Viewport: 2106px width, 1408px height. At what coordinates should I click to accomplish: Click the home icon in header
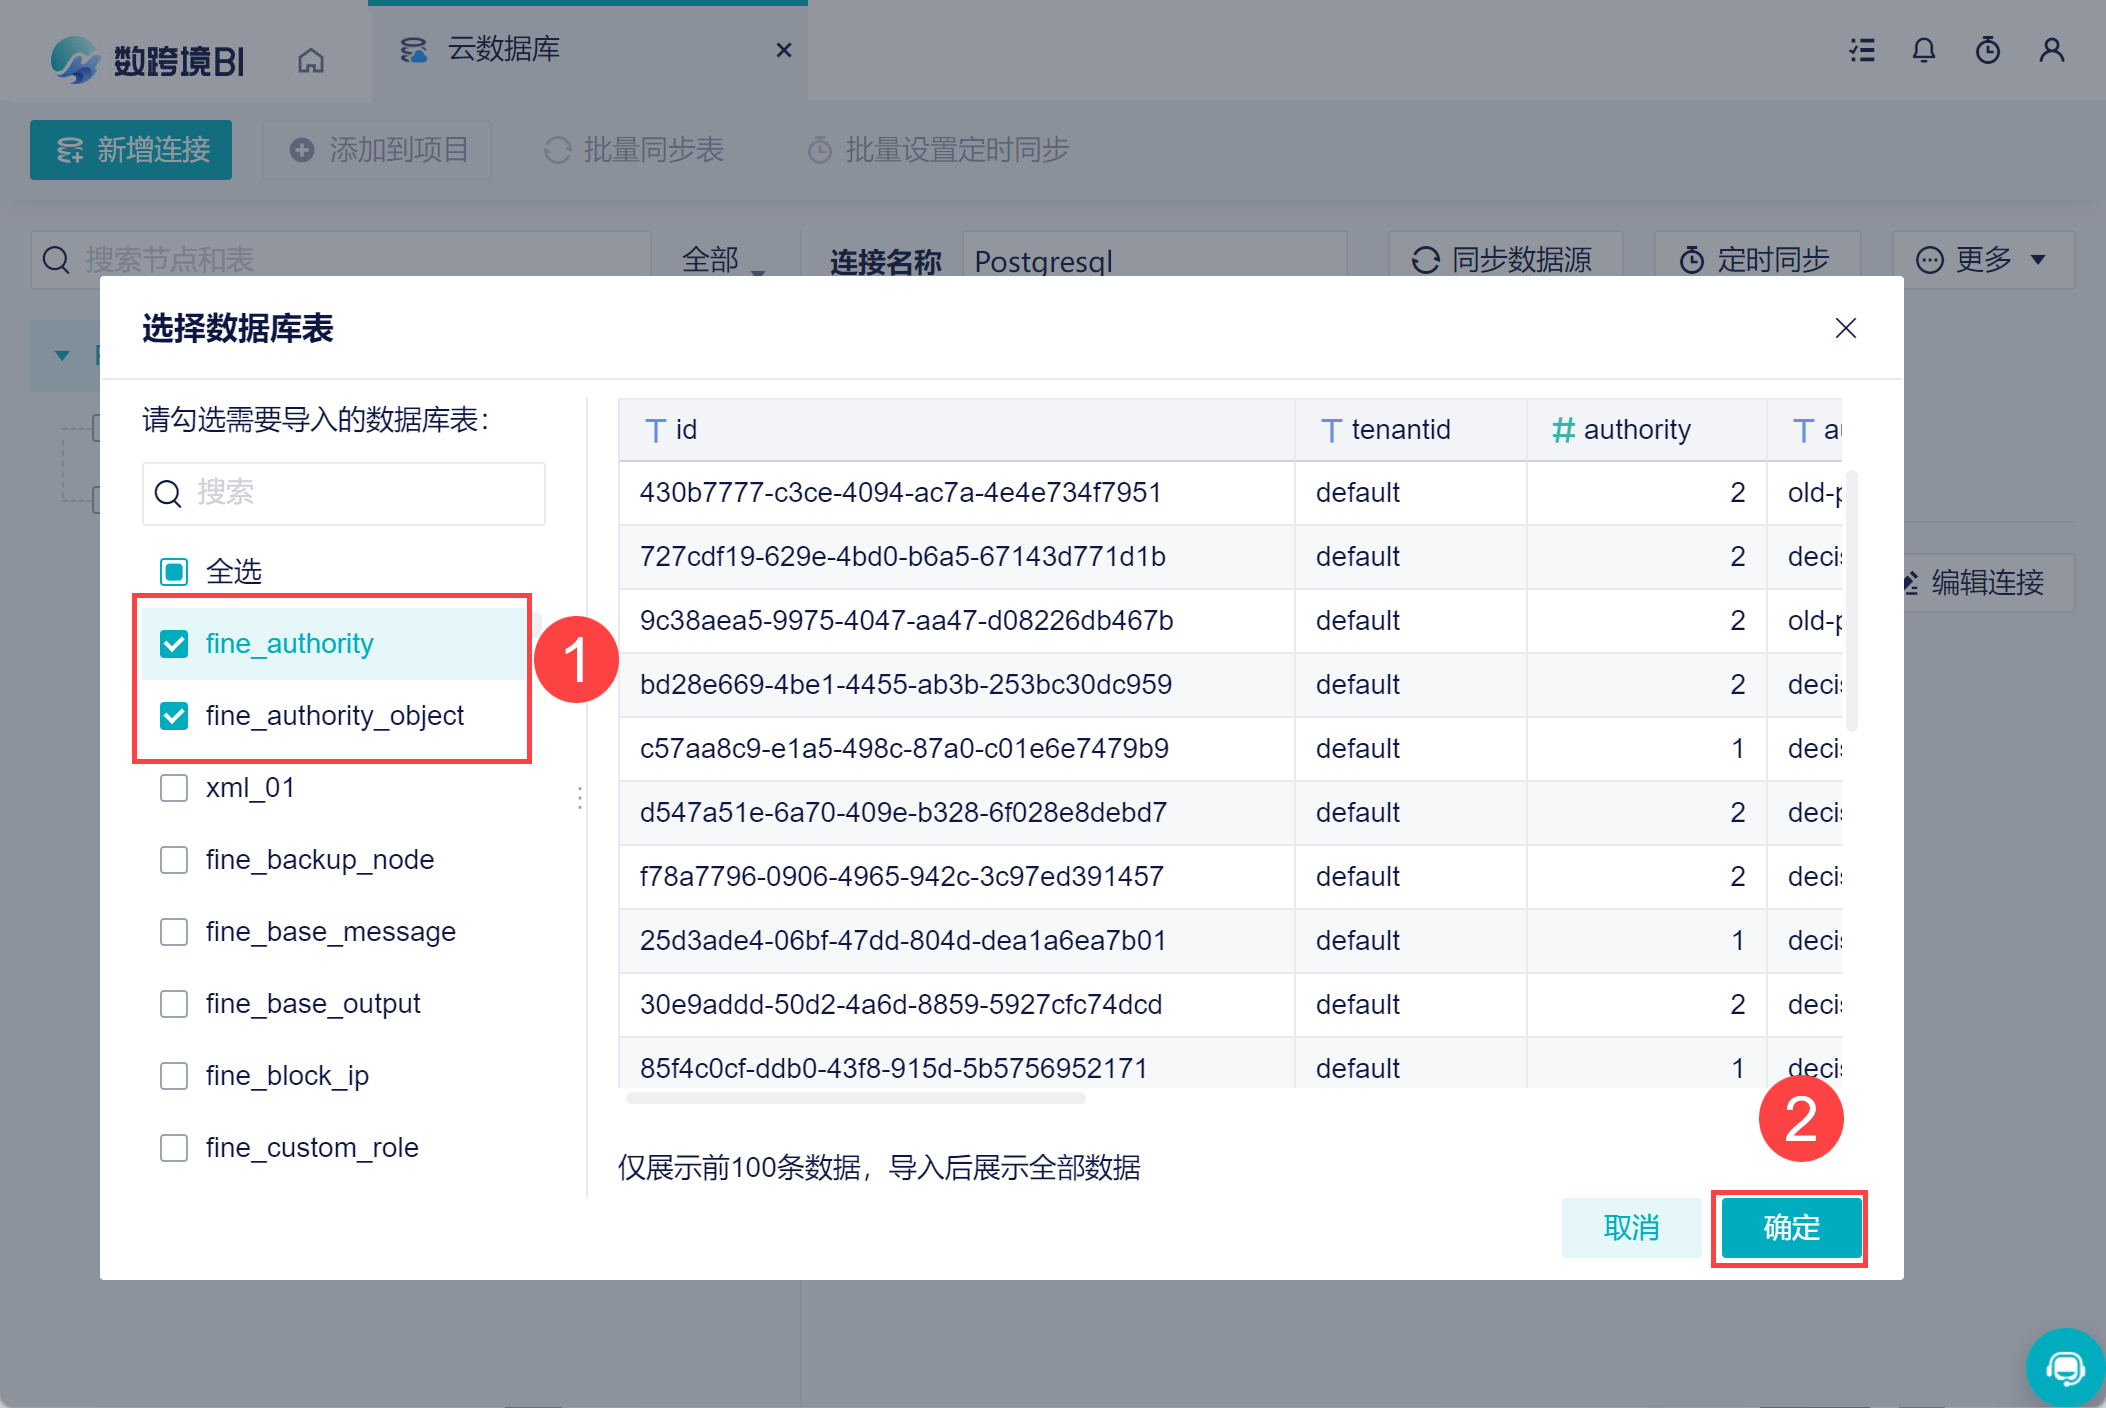pyautogui.click(x=311, y=61)
